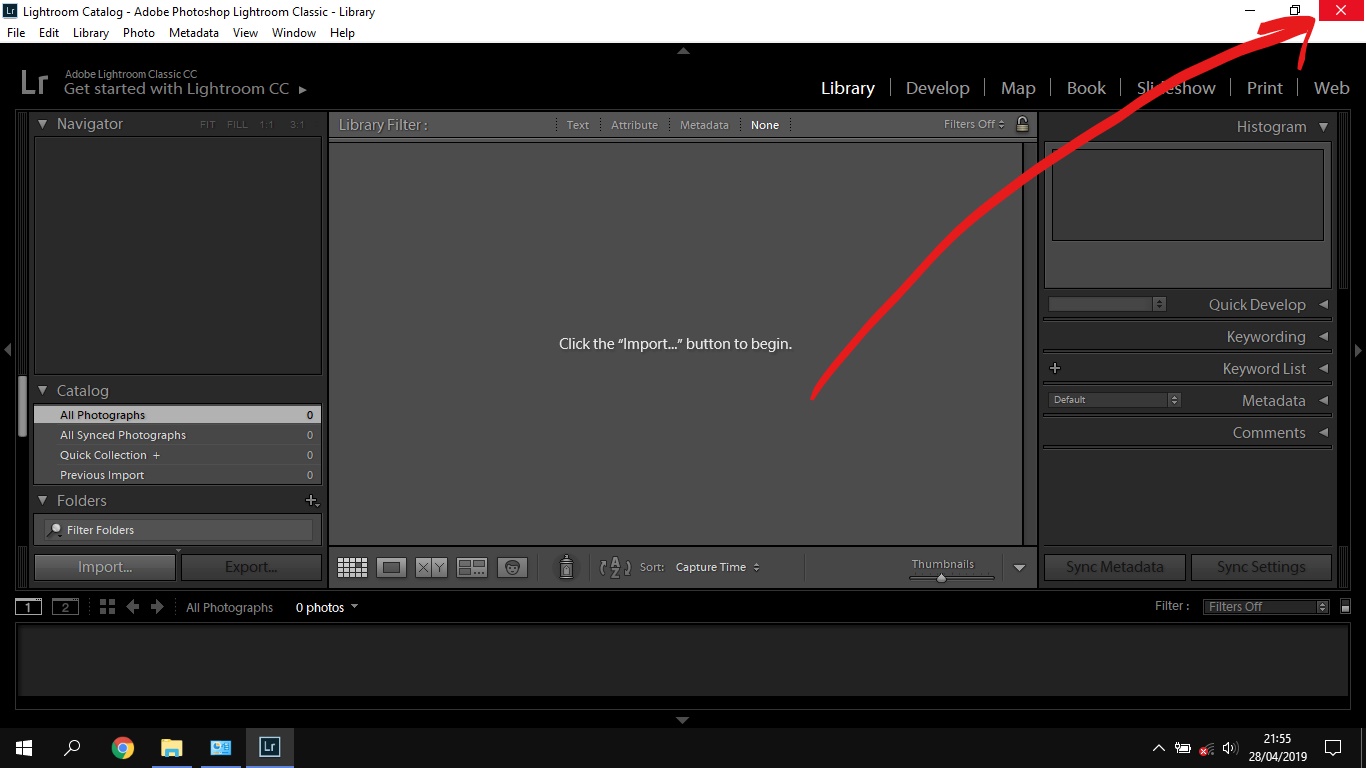1366x768 pixels.
Task: Click the Sync Metadata button
Action: tap(1115, 567)
